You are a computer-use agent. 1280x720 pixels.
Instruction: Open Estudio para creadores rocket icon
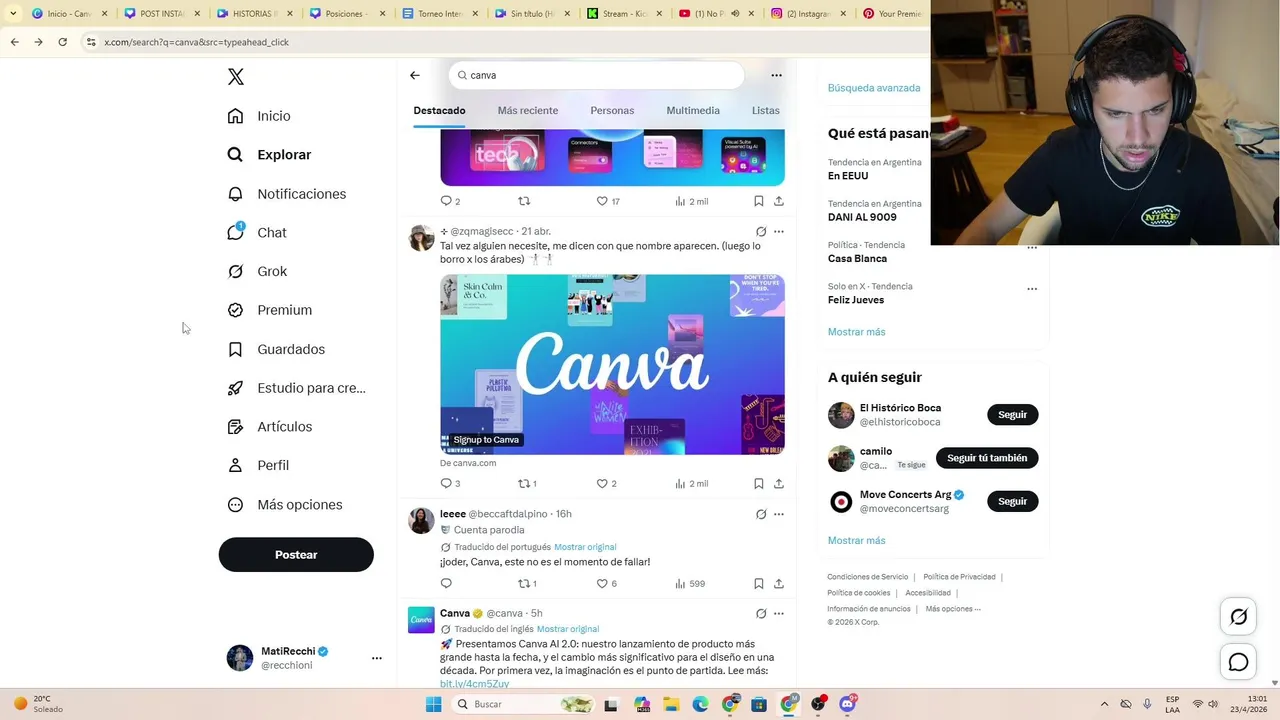235,388
